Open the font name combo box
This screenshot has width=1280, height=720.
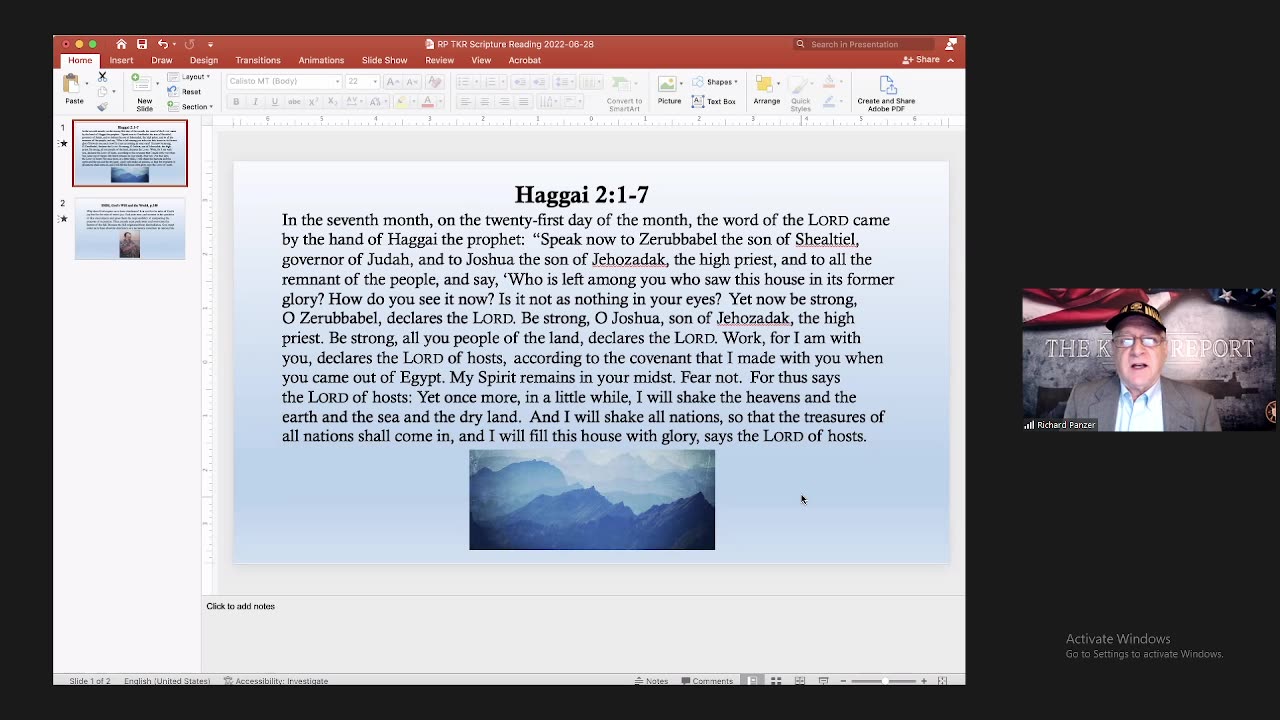pyautogui.click(x=284, y=81)
